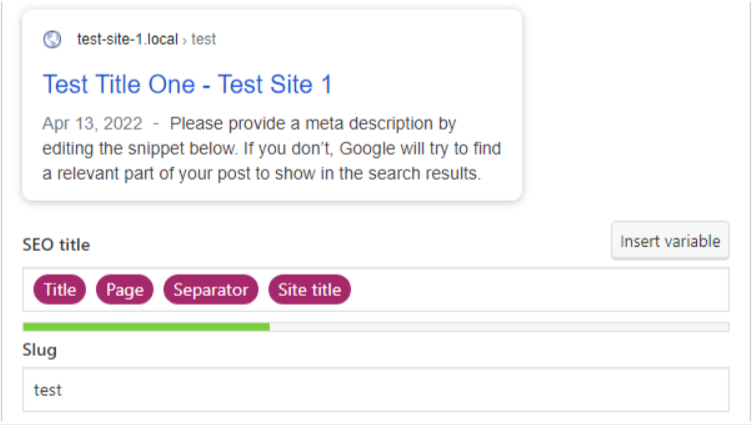Select the Title variable tag

coord(59,290)
